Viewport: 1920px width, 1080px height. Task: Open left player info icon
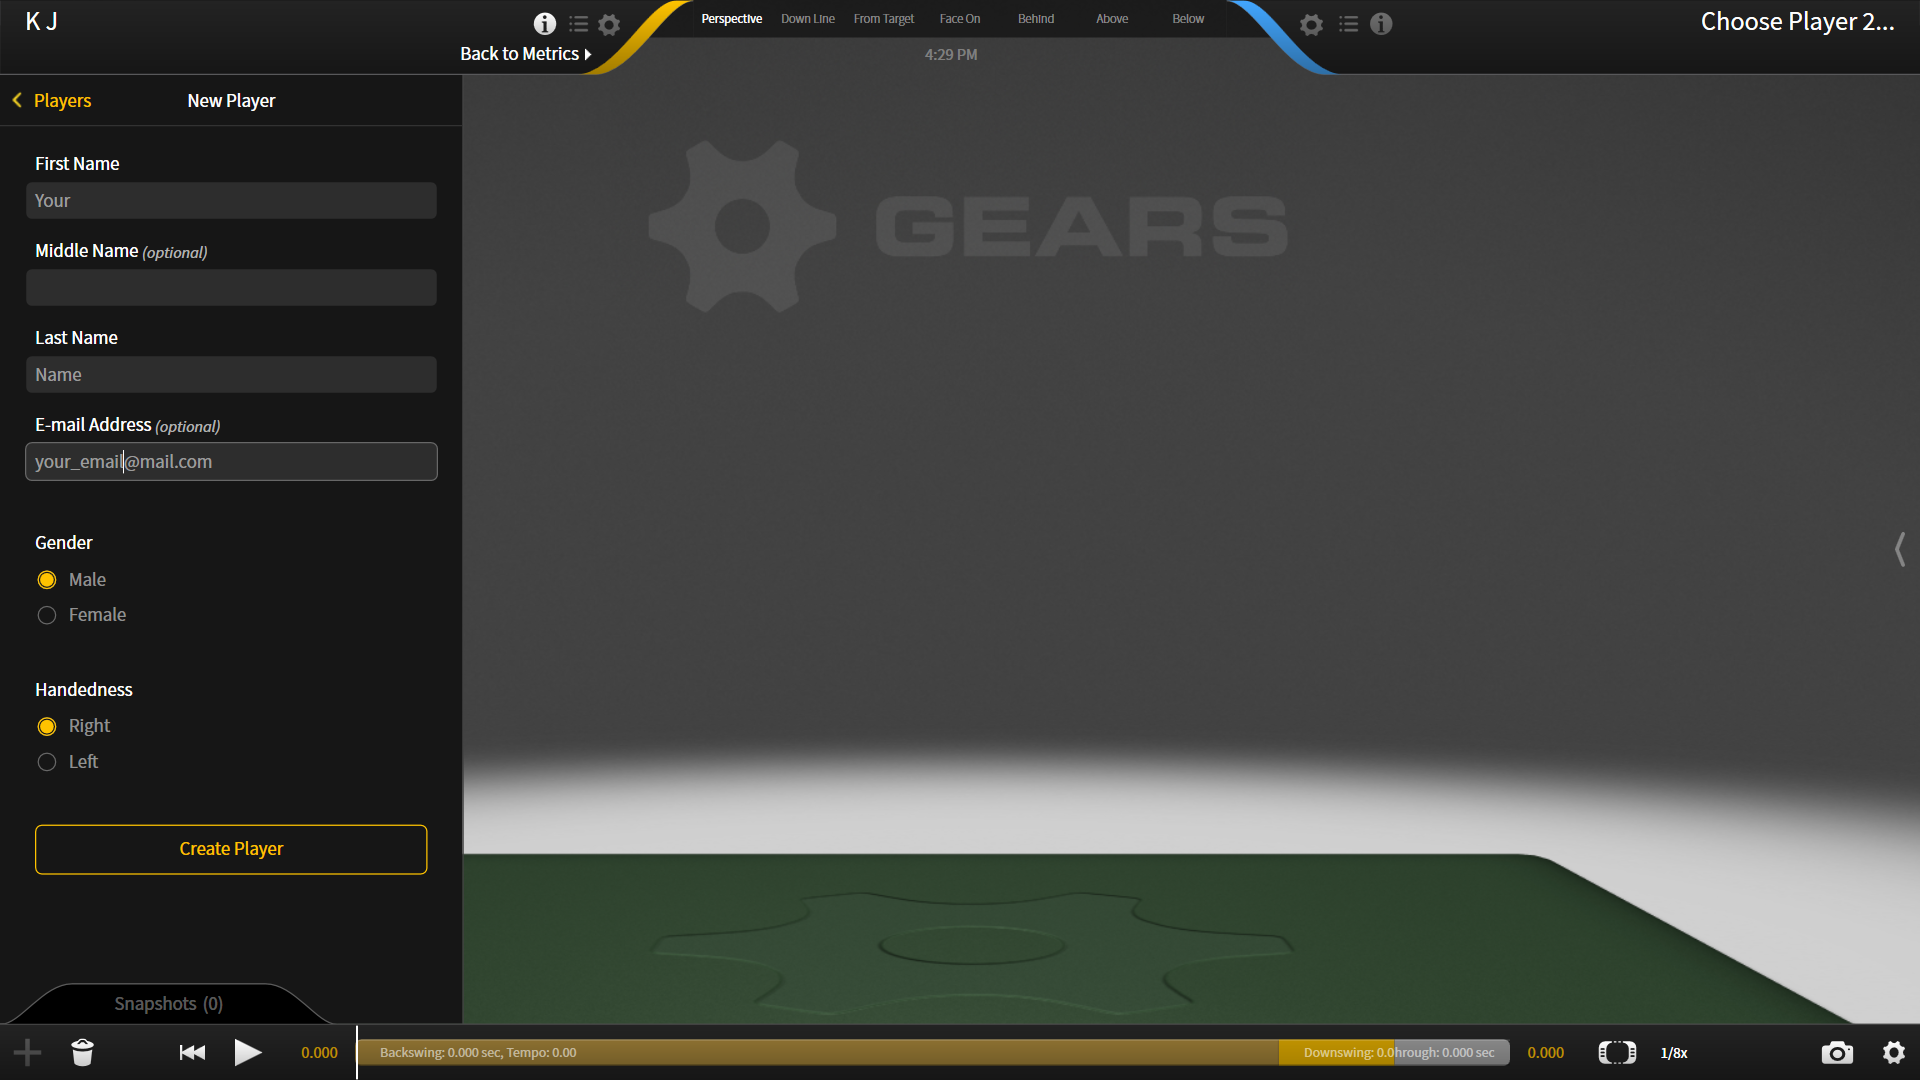tap(545, 24)
